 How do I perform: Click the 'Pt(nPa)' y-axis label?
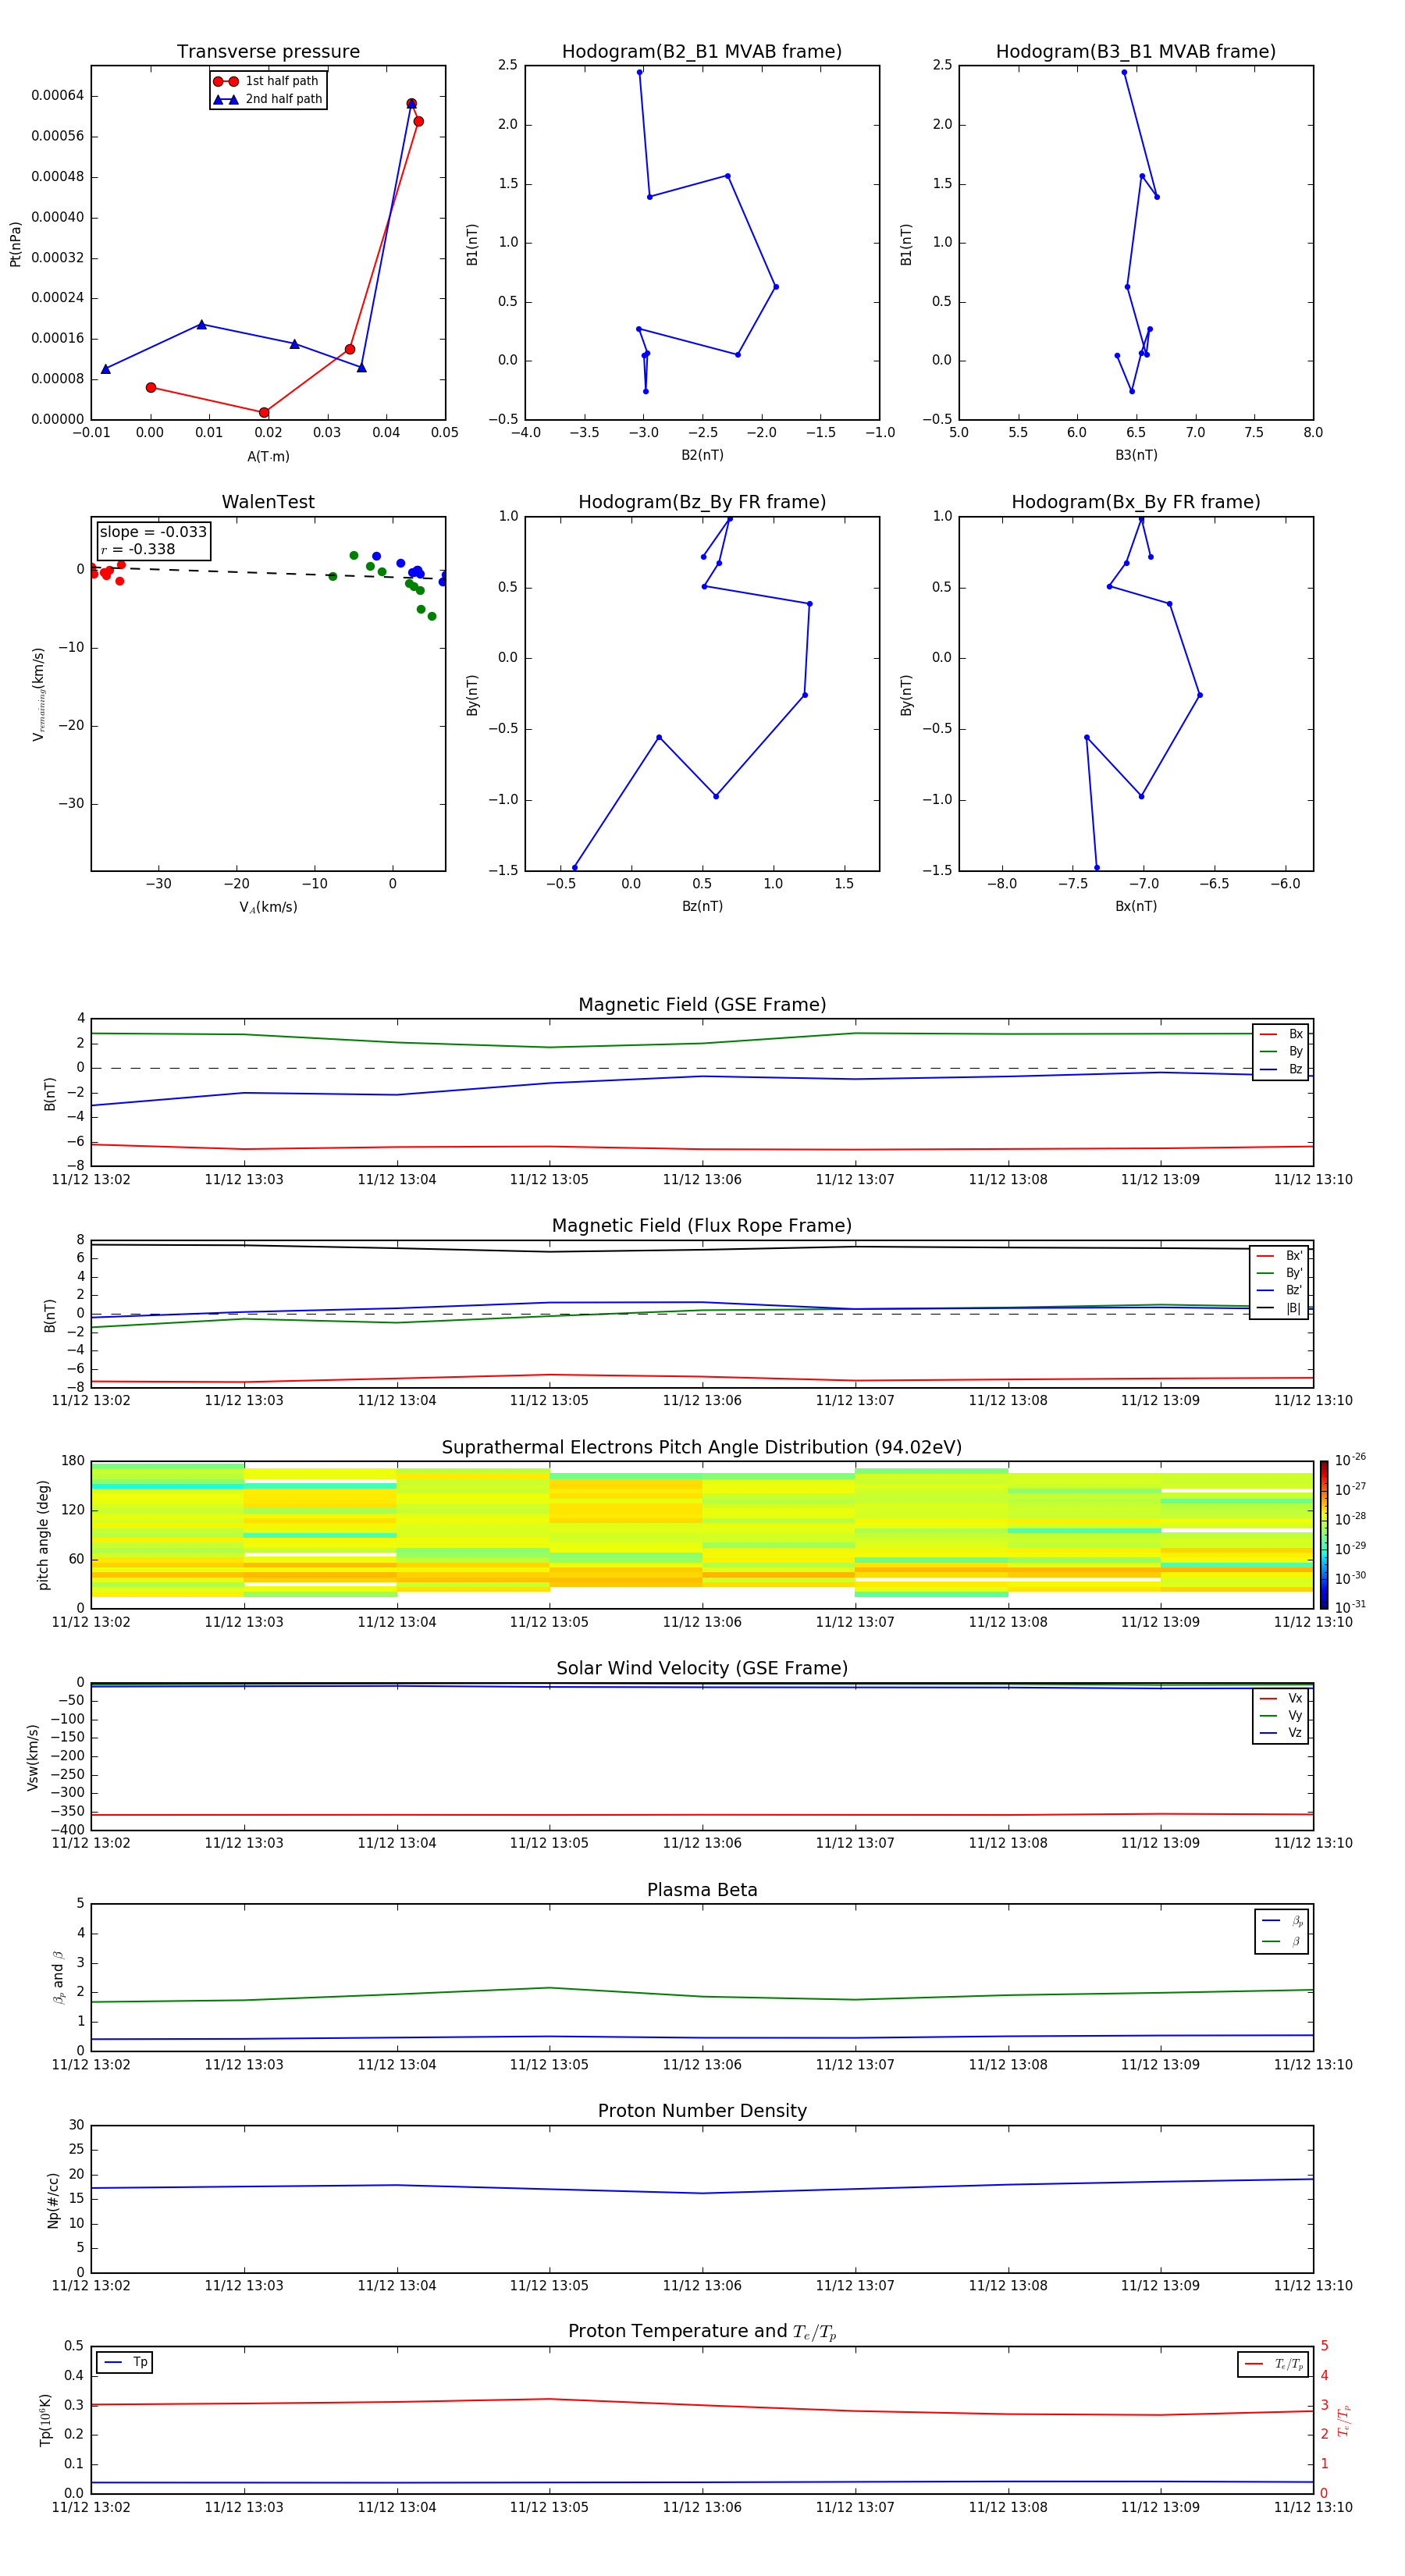click(15, 244)
